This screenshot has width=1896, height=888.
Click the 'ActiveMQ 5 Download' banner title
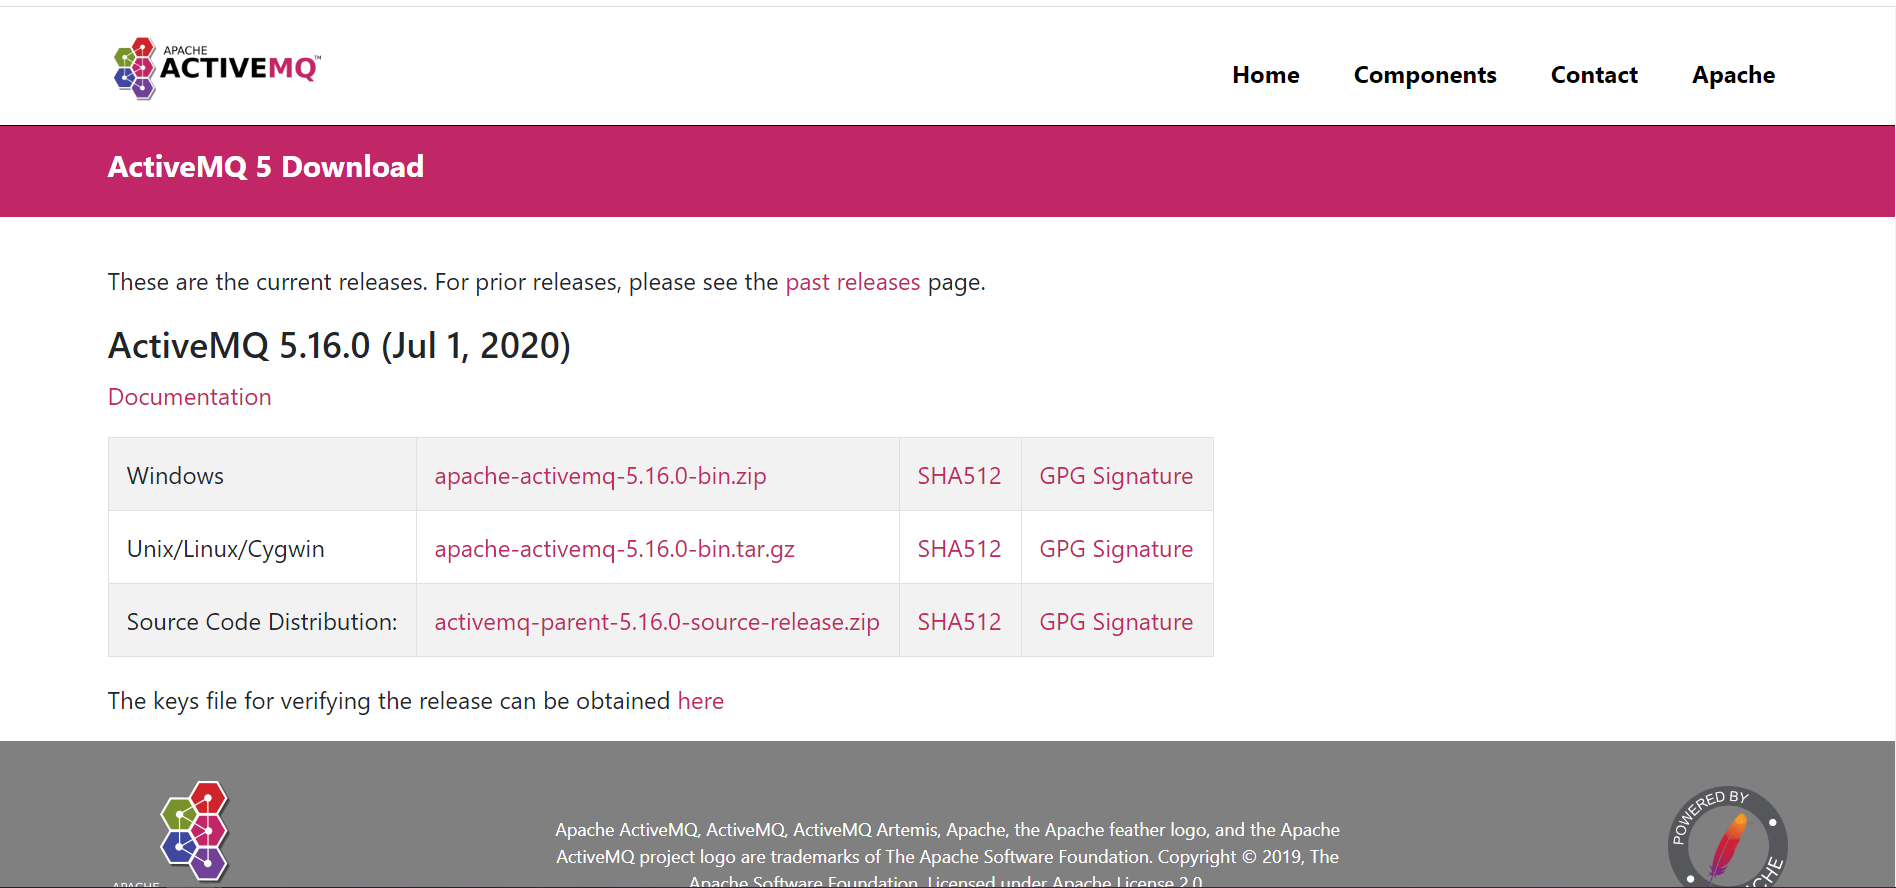(x=266, y=167)
